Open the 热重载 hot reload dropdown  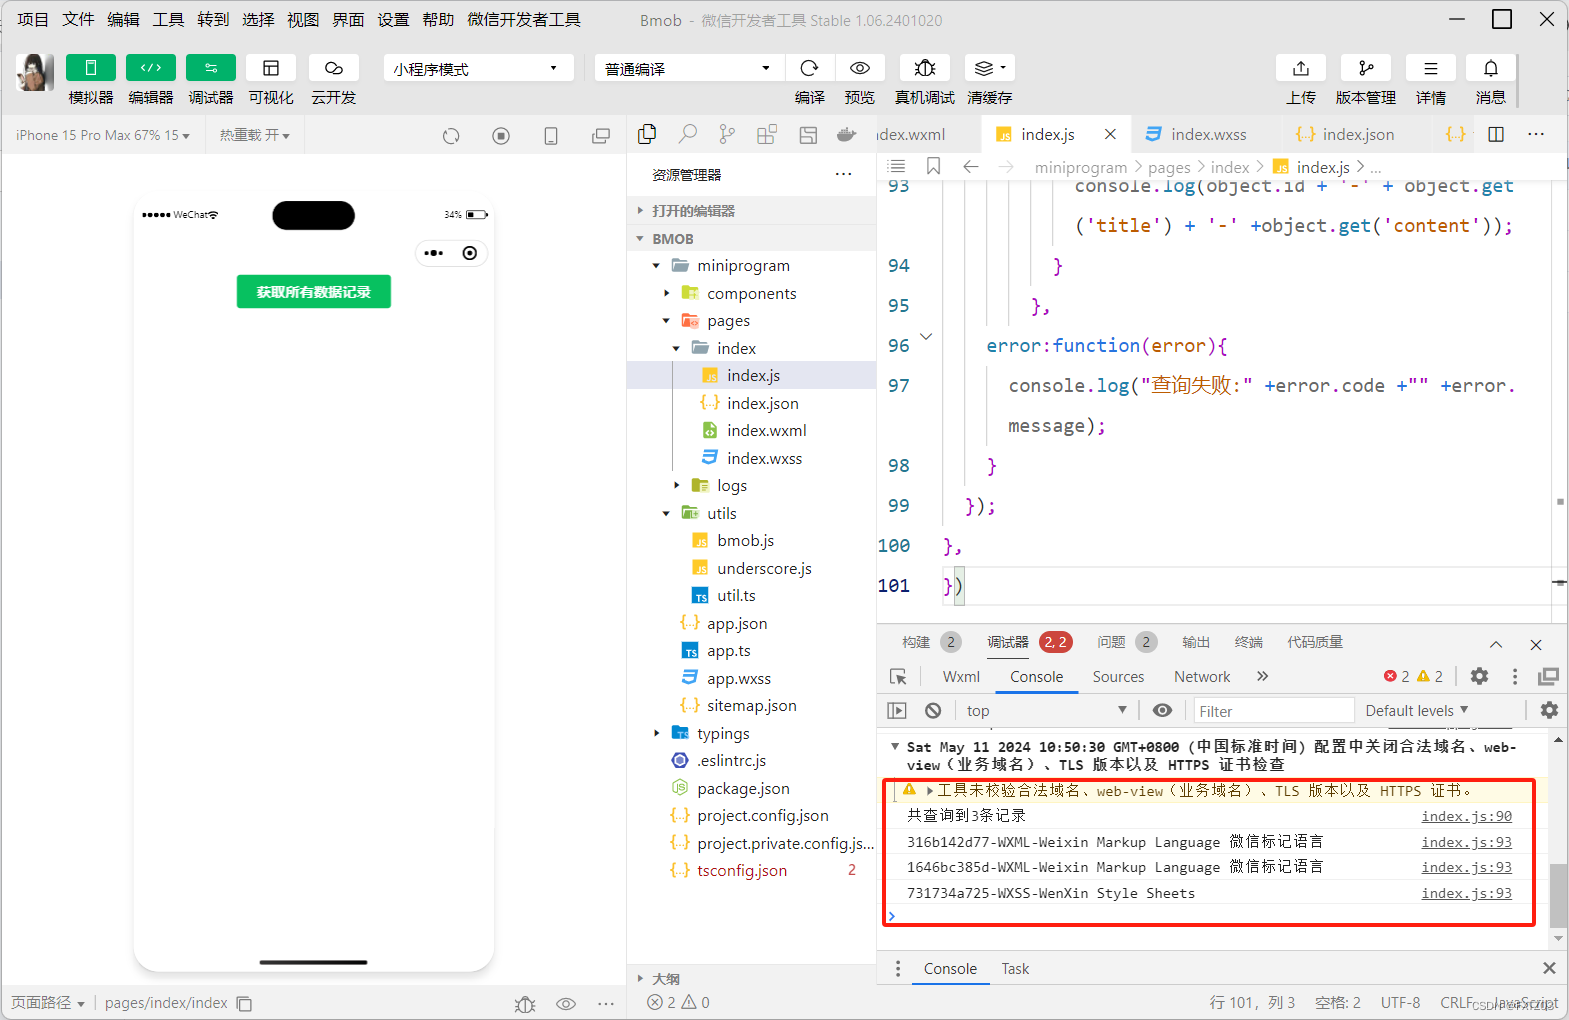(x=255, y=135)
